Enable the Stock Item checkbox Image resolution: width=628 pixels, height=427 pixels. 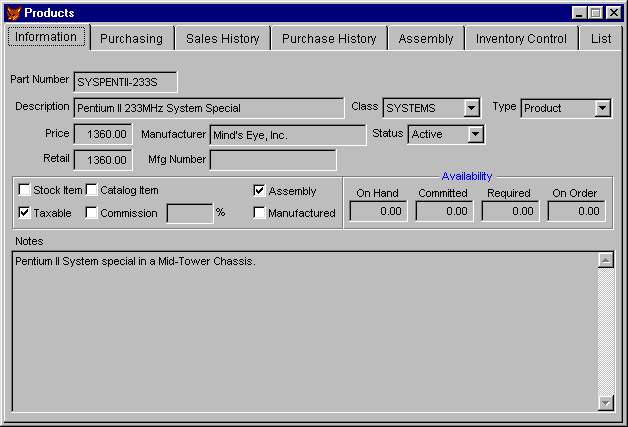pyautogui.click(x=25, y=190)
